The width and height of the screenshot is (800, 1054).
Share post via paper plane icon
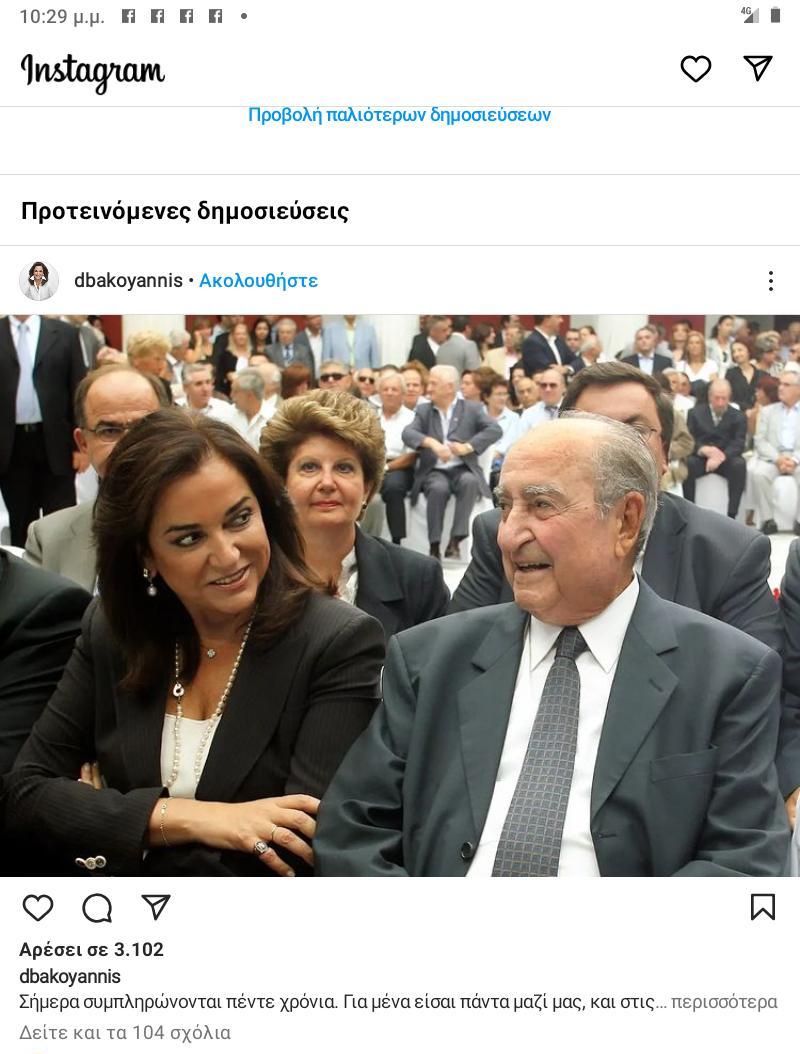(155, 907)
